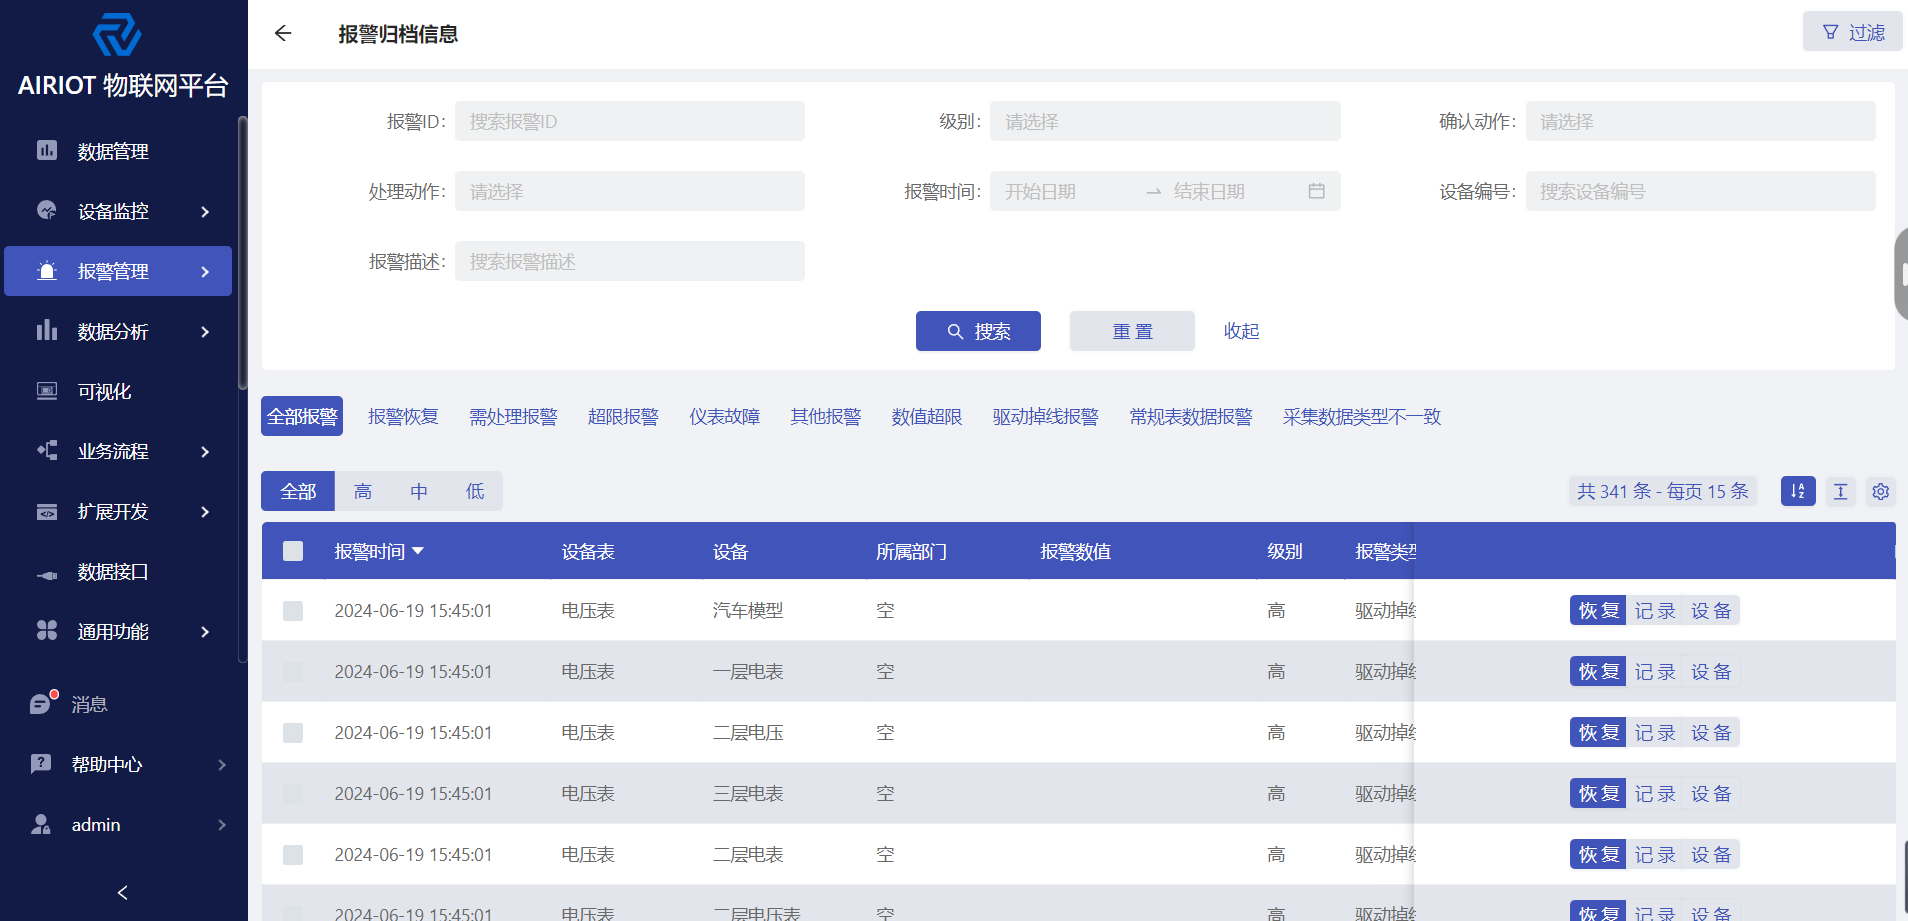Open the 级别 dropdown selector

[x=1165, y=121]
